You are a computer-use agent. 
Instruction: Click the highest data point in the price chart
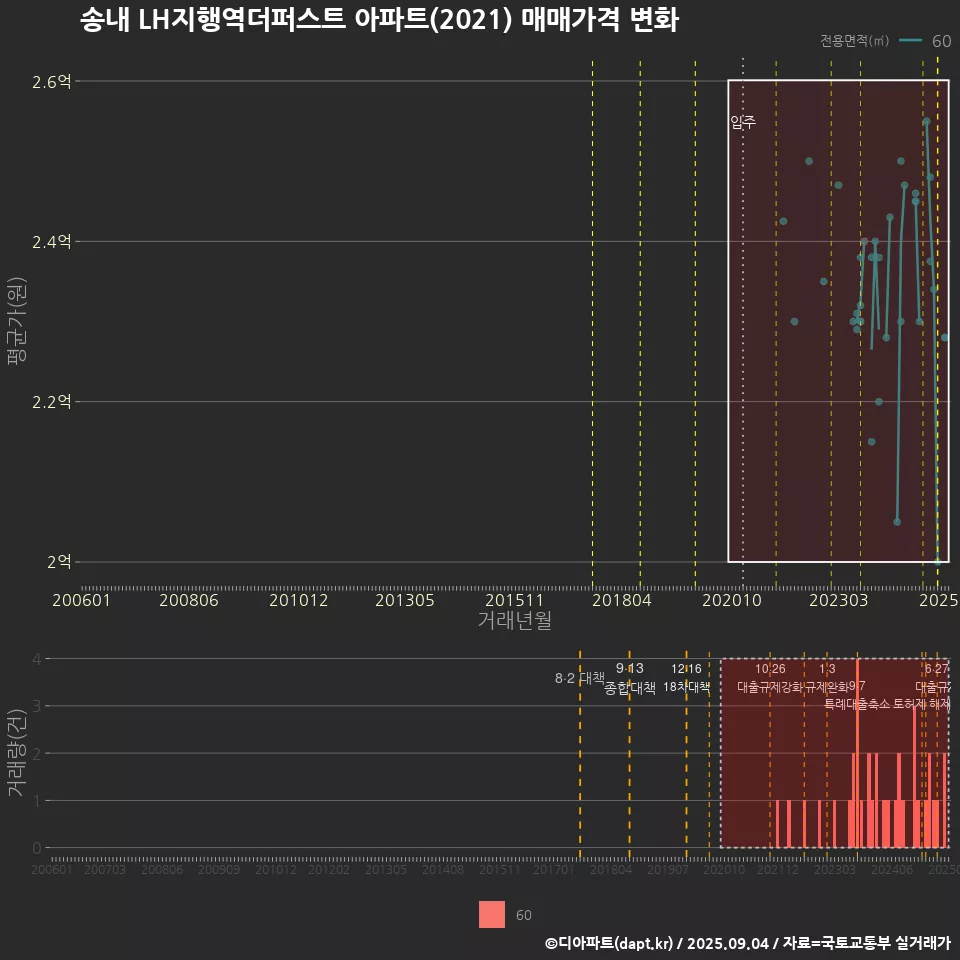tap(926, 121)
